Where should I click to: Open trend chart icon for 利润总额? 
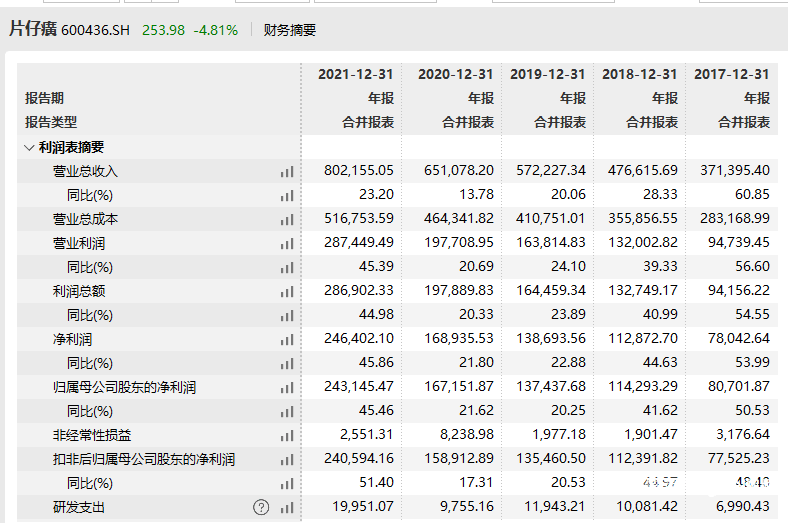[287, 292]
